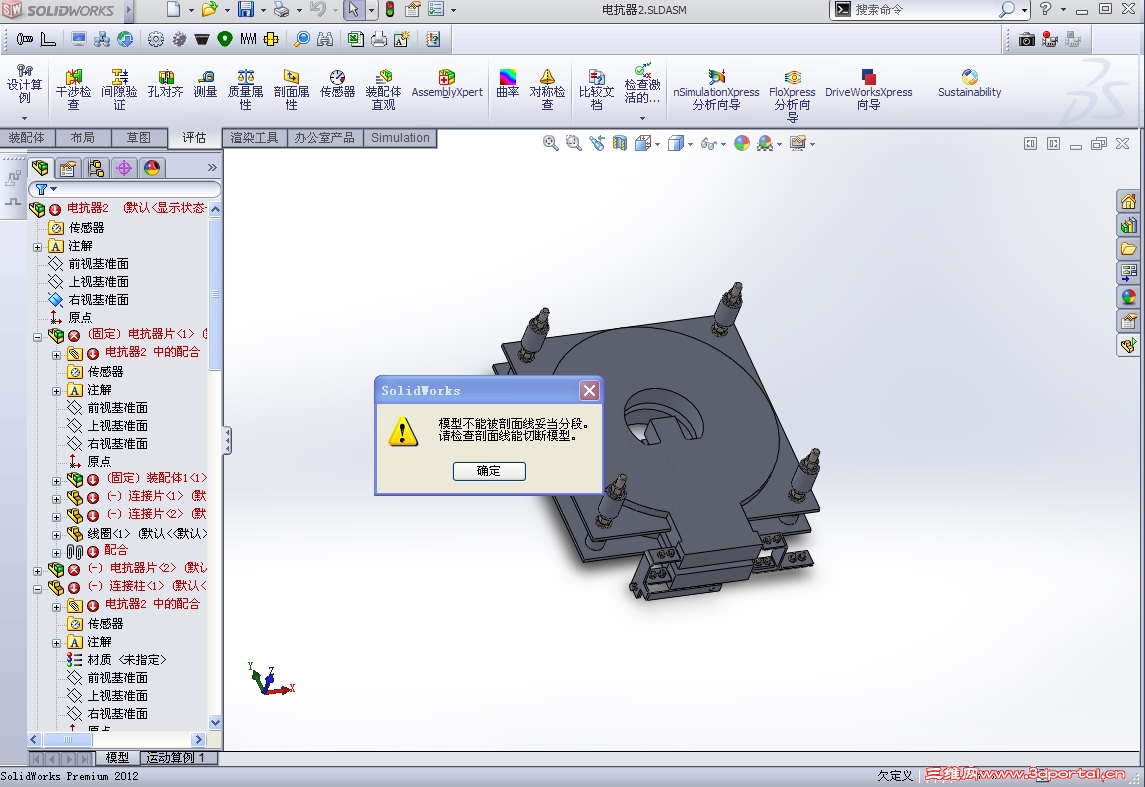Viewport: 1145px width, 787px height.
Task: Click 确定 in the SolidWorks warning dialog
Action: coord(488,471)
